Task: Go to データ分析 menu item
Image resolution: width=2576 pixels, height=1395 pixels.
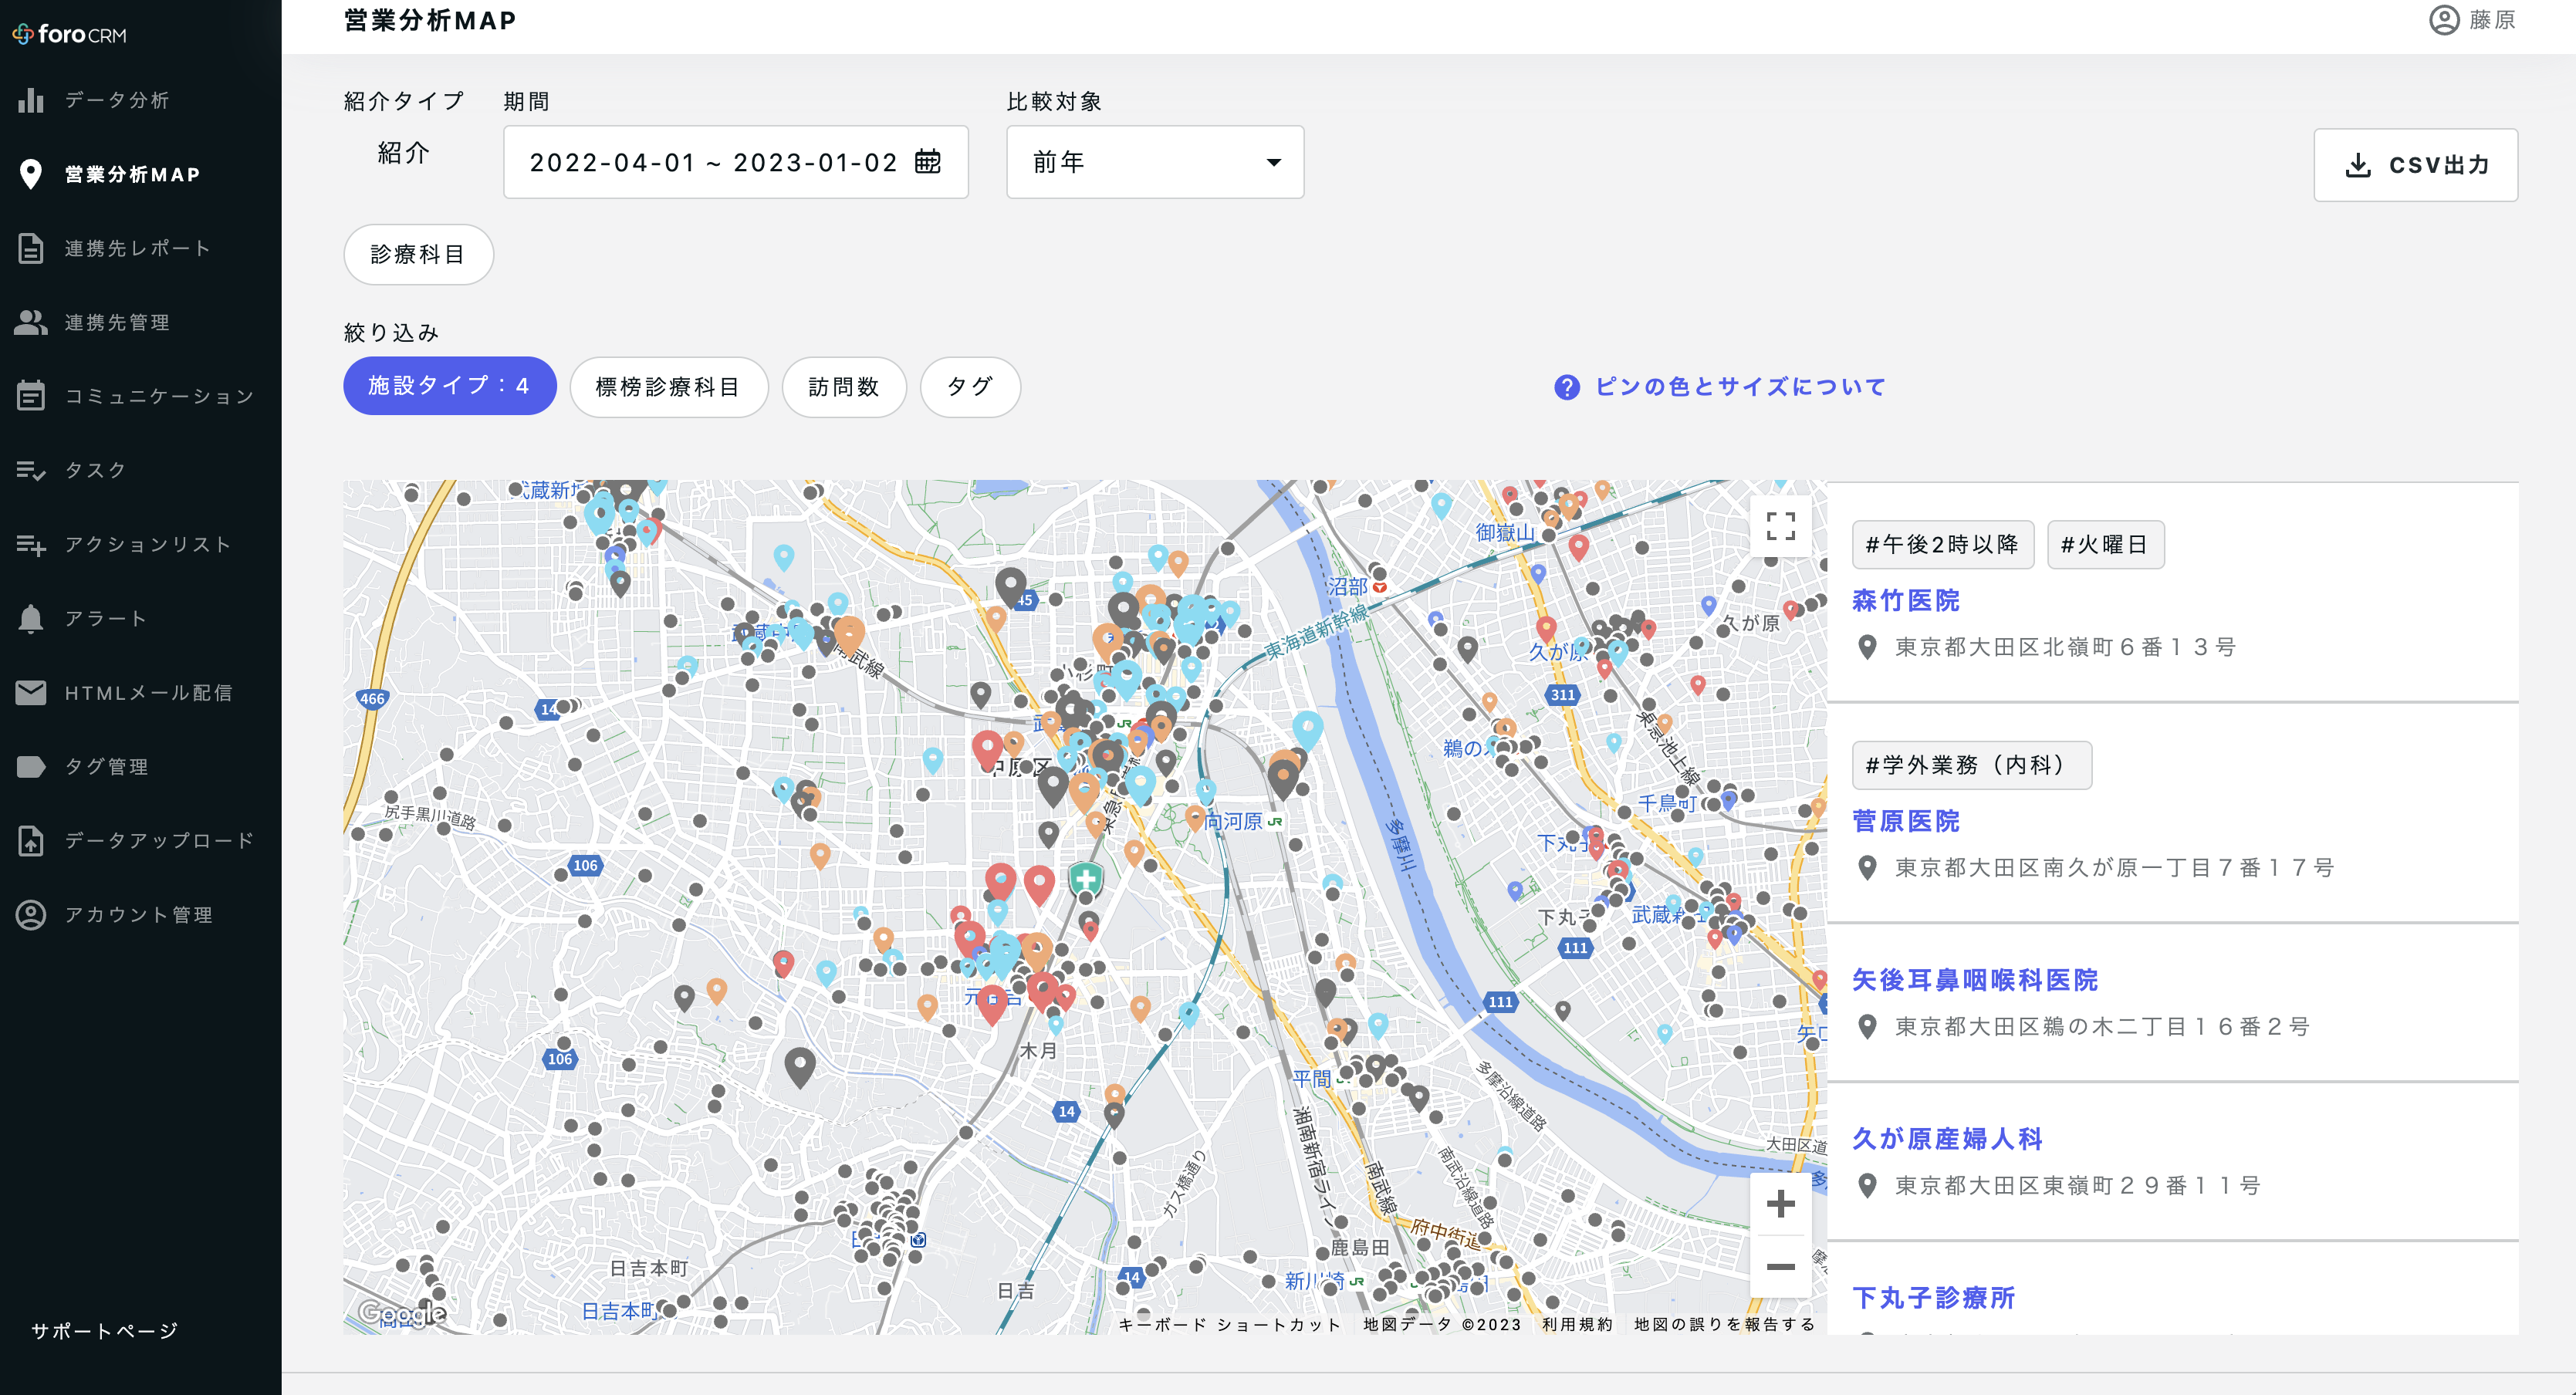Action: (117, 100)
